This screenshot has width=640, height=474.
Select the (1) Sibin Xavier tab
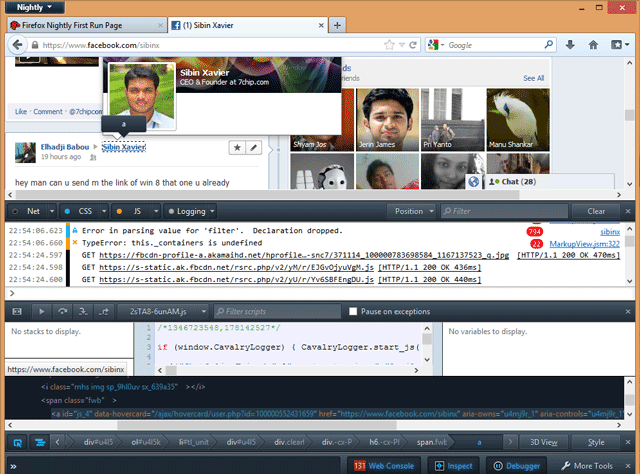coord(248,25)
